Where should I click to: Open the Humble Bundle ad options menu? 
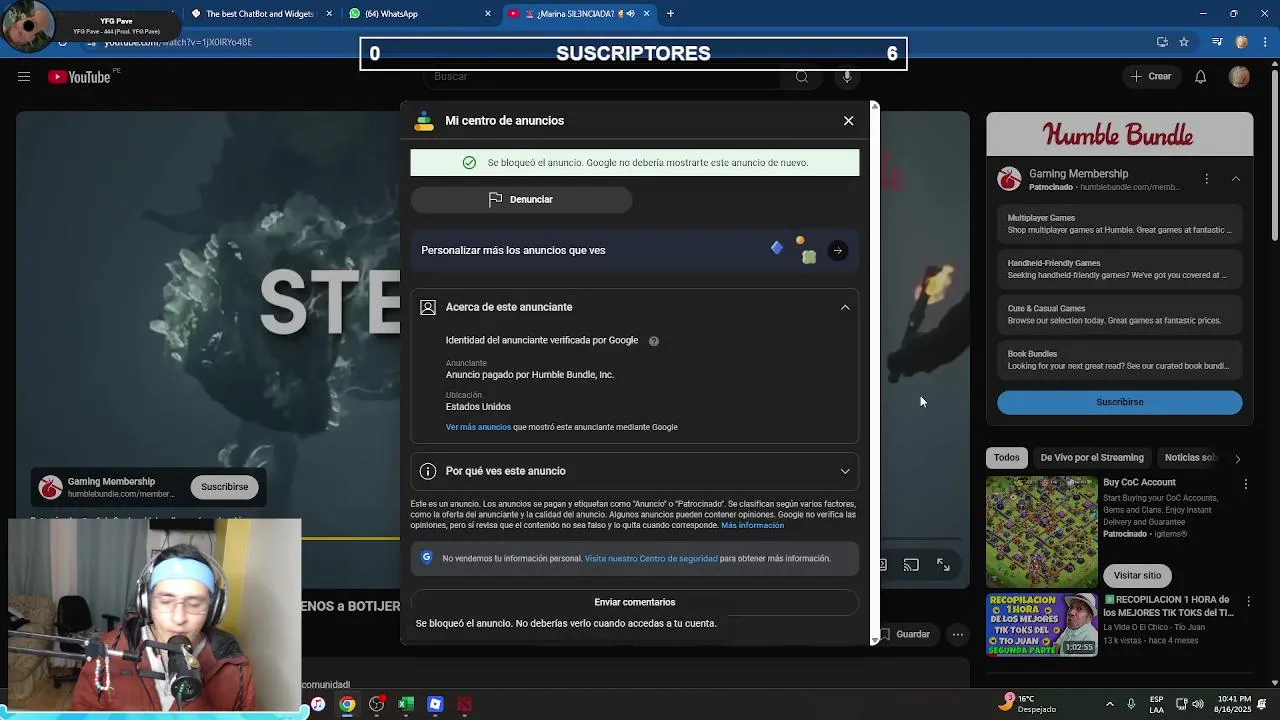pyautogui.click(x=1207, y=179)
